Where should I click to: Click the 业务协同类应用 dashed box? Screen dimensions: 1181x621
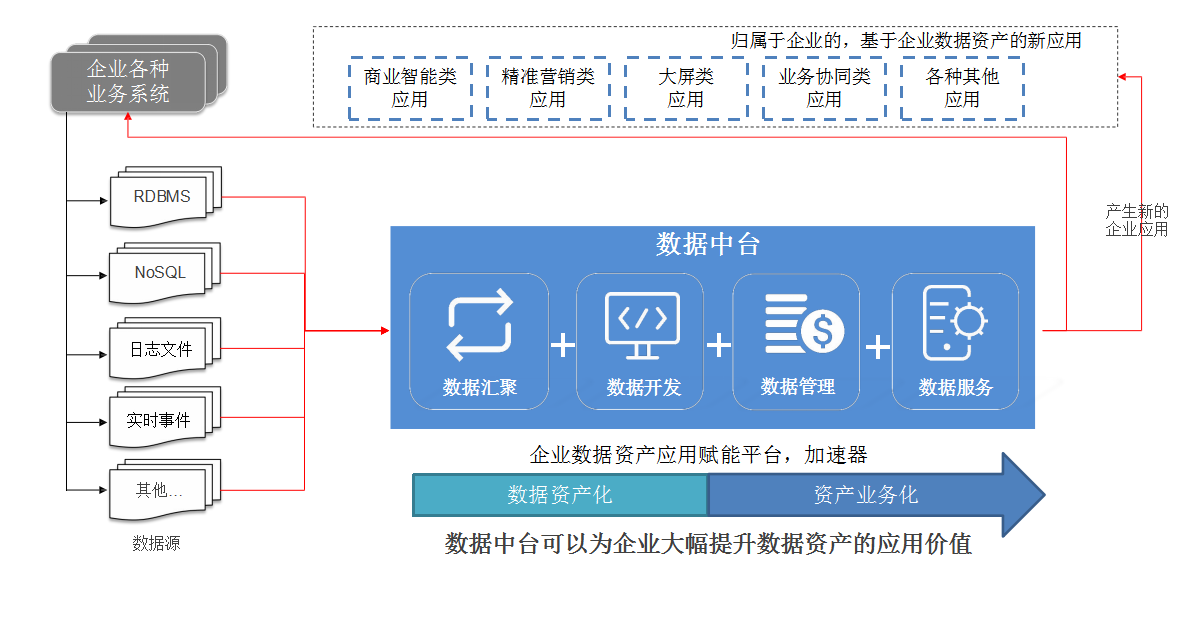tap(824, 88)
